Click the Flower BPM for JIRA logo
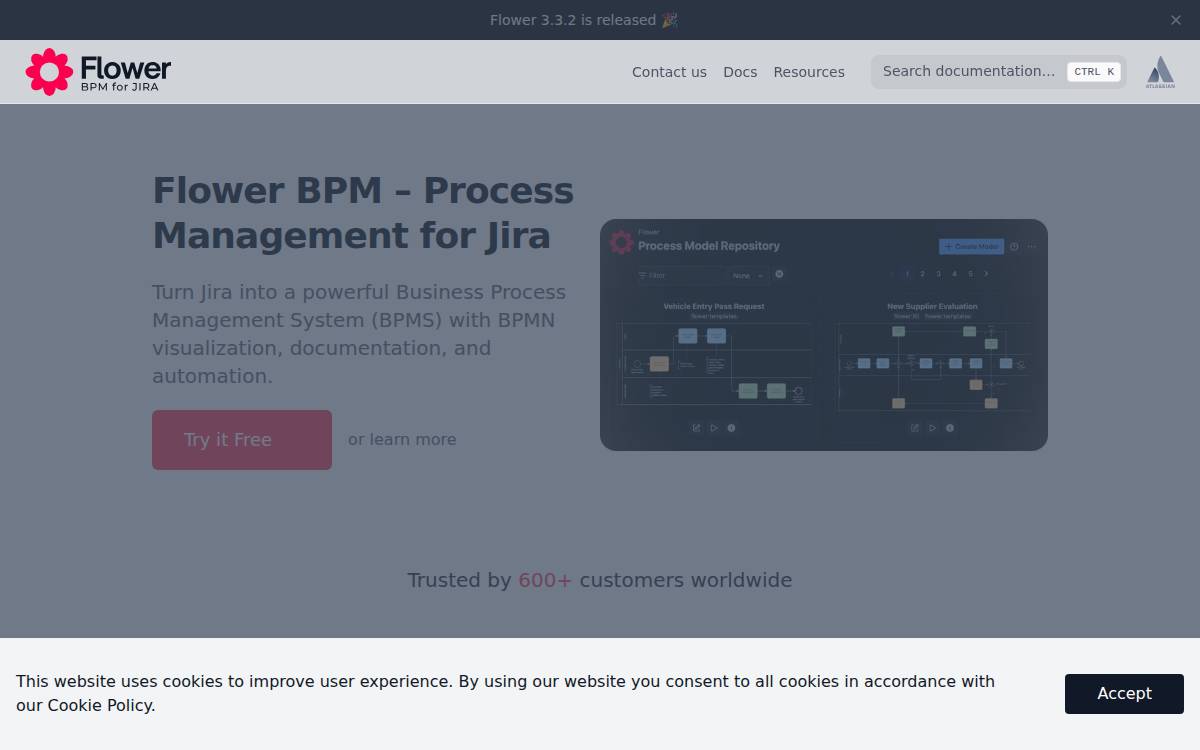This screenshot has width=1200, height=750. (98, 72)
